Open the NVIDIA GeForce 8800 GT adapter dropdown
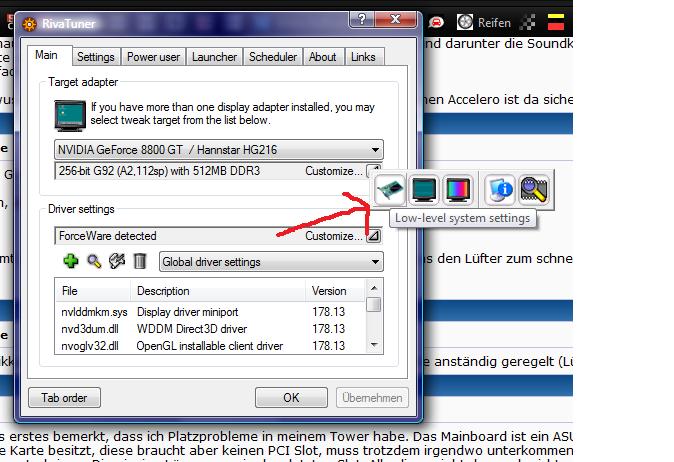This screenshot has width=674, height=462. pyautogui.click(x=219, y=150)
